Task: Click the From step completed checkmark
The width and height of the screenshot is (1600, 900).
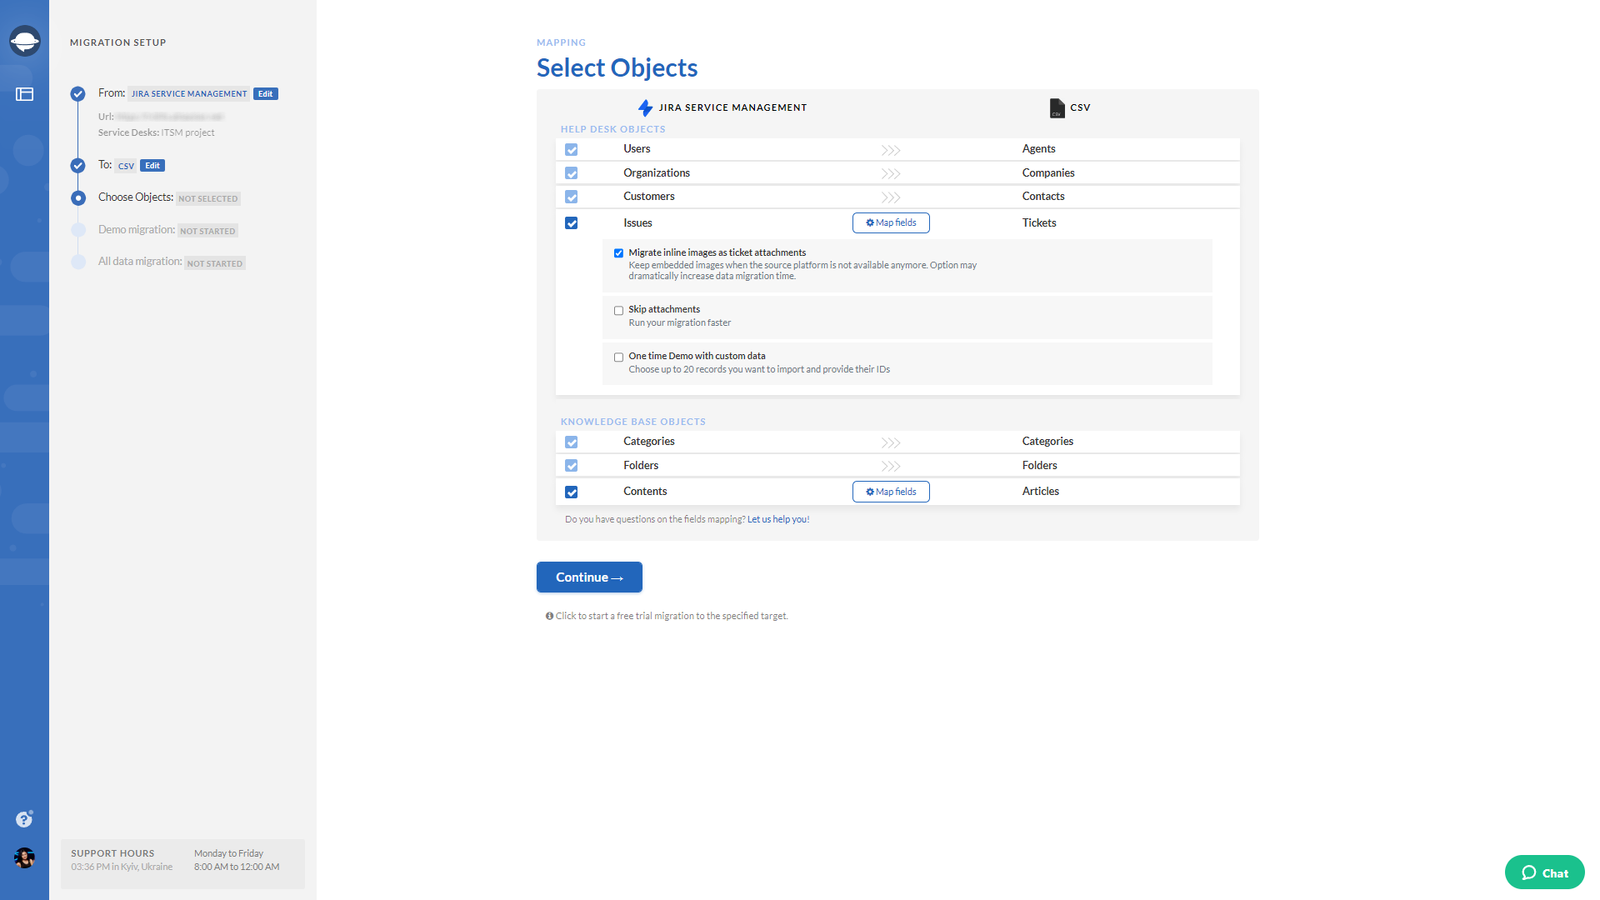Action: point(78,94)
